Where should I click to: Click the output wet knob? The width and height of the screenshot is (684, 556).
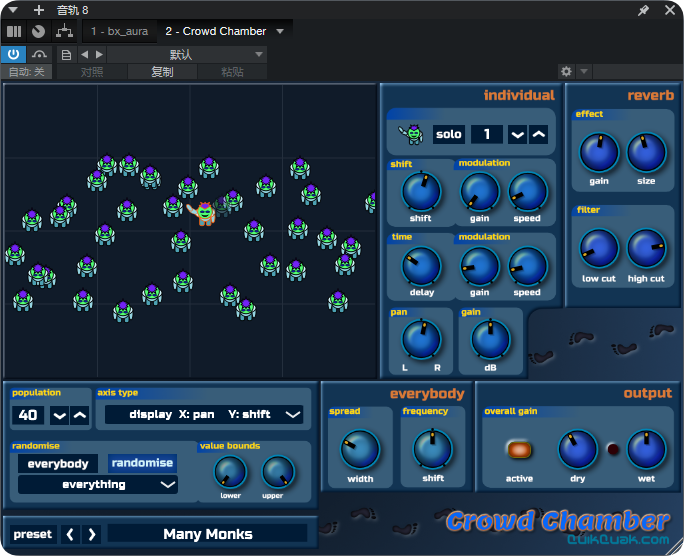pos(646,450)
